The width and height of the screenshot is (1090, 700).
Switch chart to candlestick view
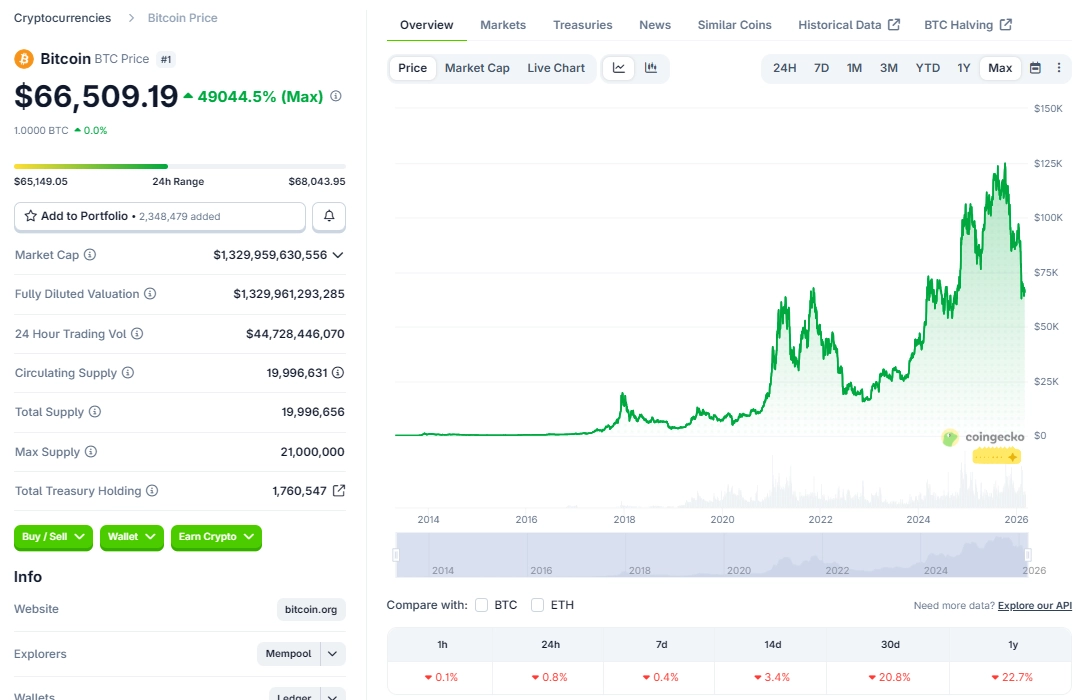tap(650, 68)
